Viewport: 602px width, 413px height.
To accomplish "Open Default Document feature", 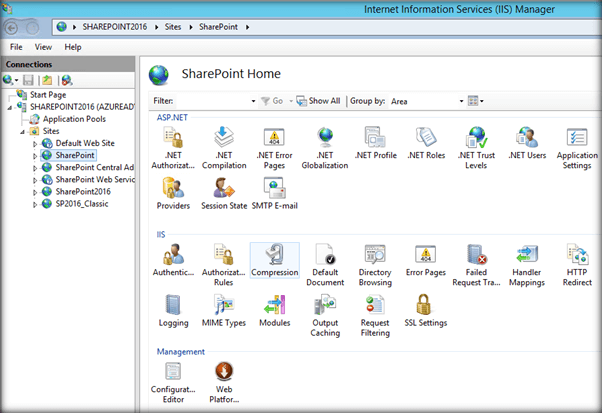I will pyautogui.click(x=325, y=265).
